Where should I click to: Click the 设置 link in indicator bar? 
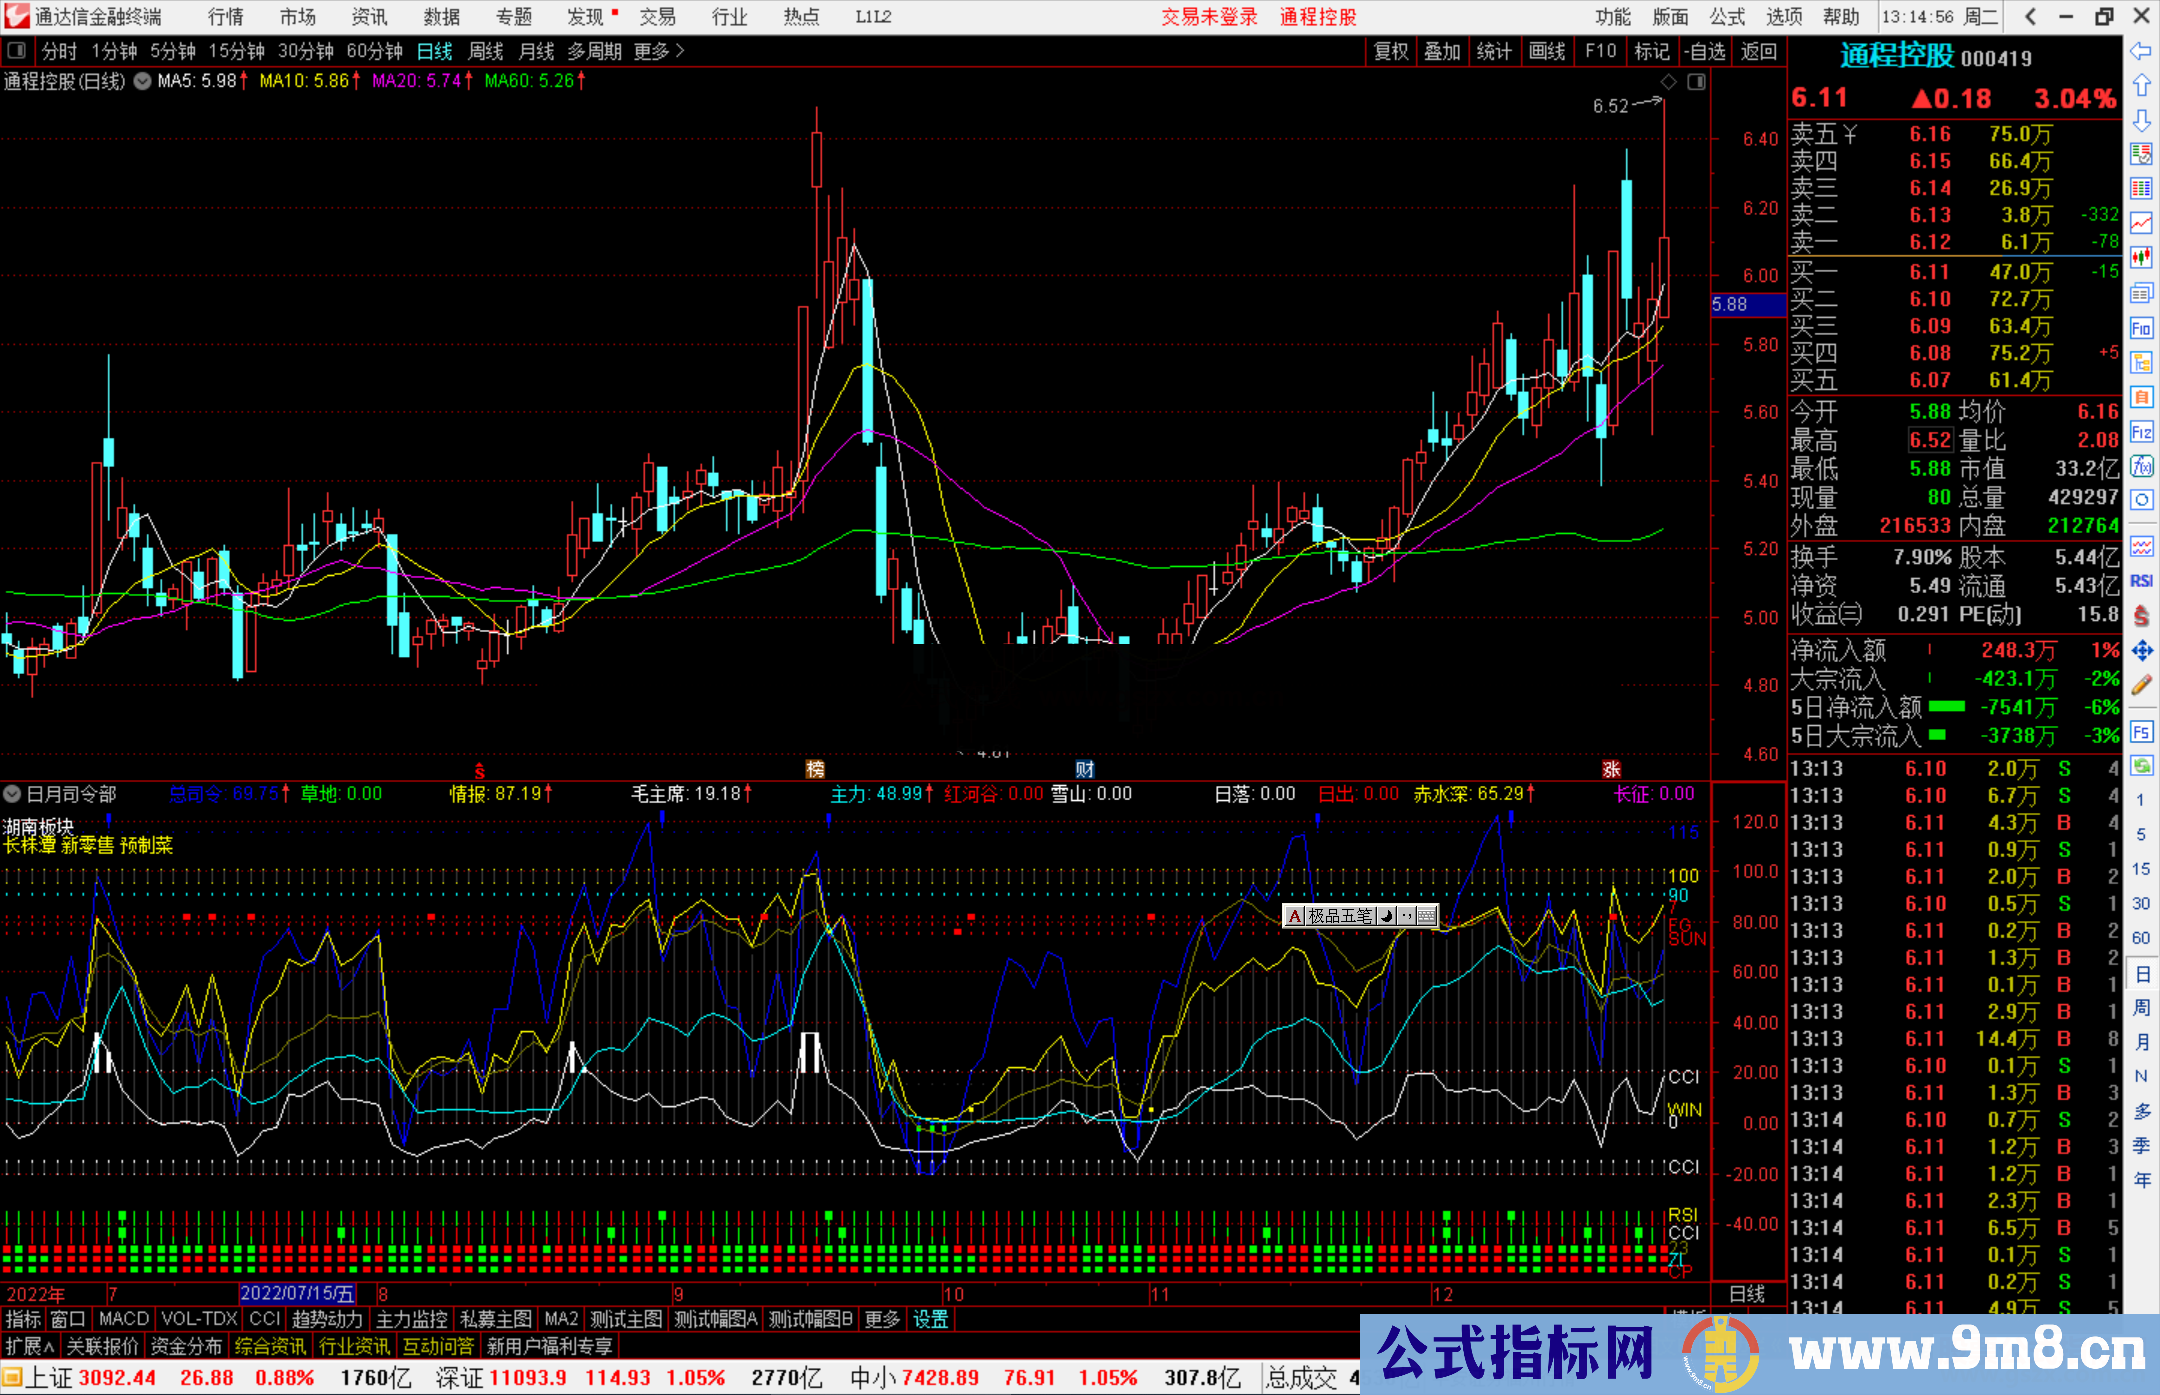[x=930, y=1319]
